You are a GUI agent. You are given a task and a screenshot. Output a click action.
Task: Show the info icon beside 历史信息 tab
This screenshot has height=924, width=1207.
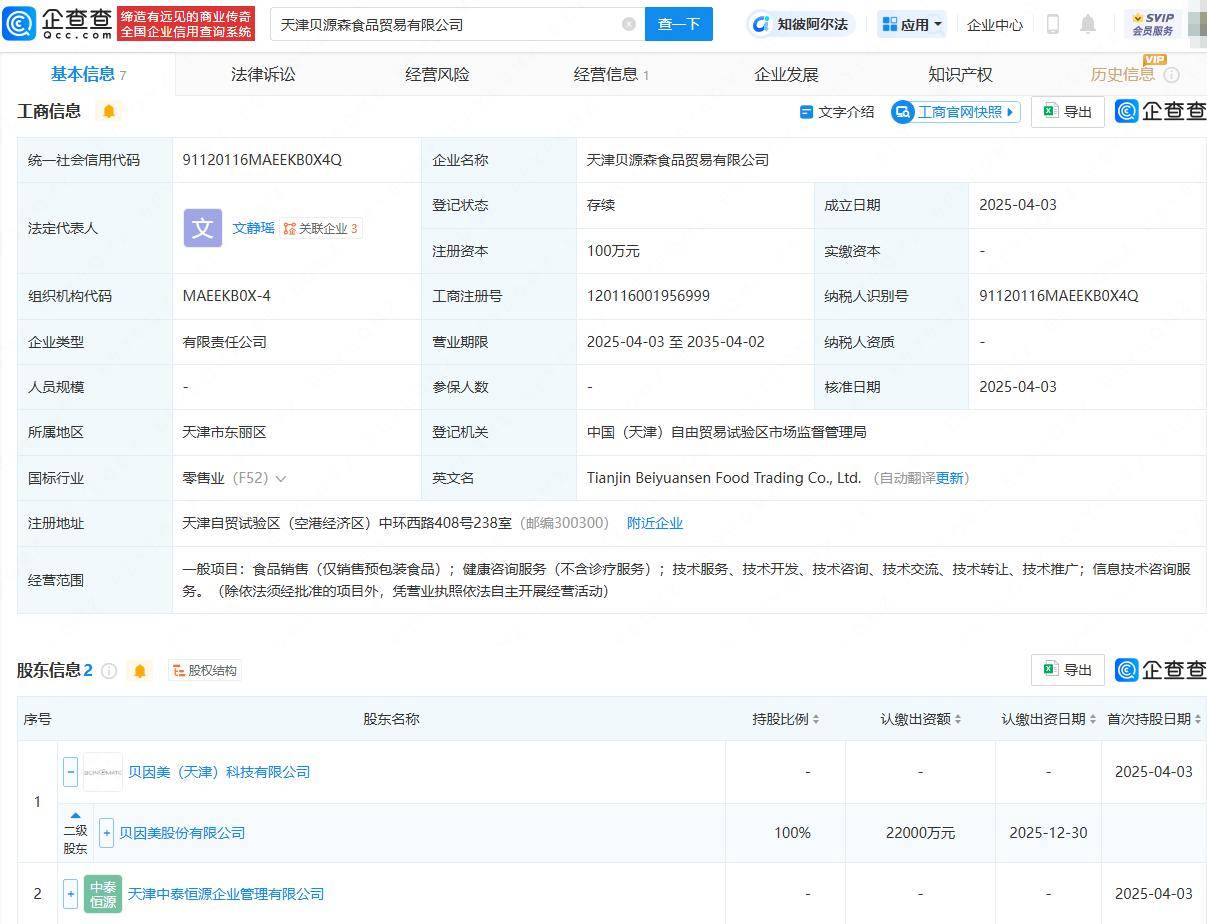click(1172, 75)
